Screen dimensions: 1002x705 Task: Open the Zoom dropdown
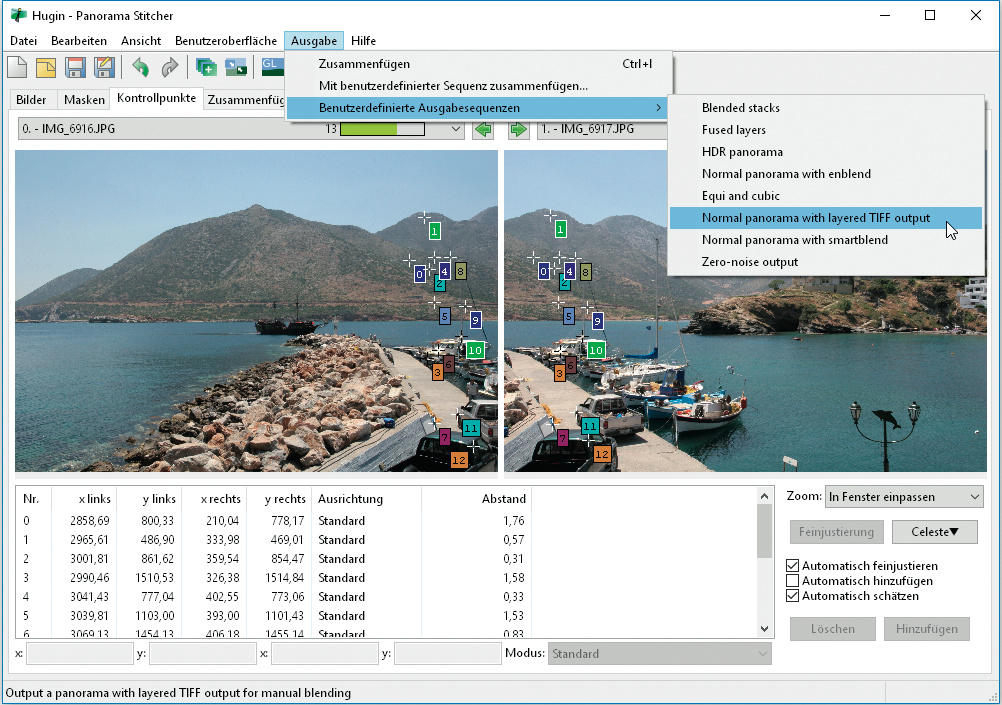tap(904, 497)
